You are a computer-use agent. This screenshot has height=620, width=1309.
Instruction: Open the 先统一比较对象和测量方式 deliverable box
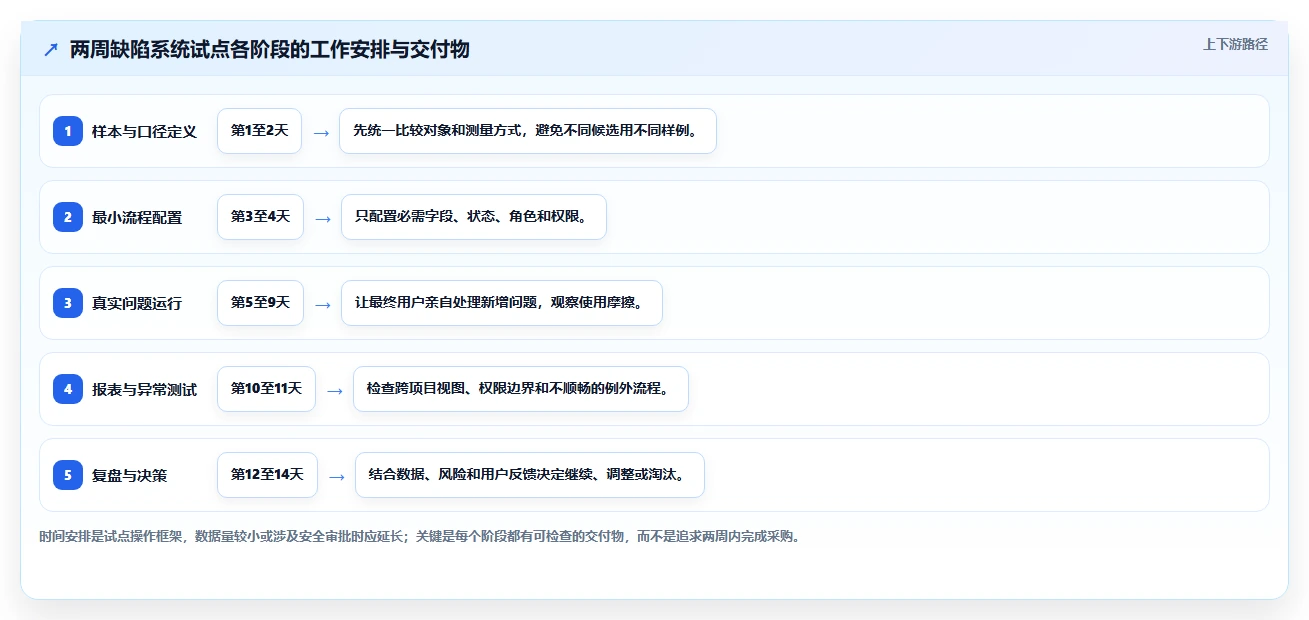[x=528, y=131]
